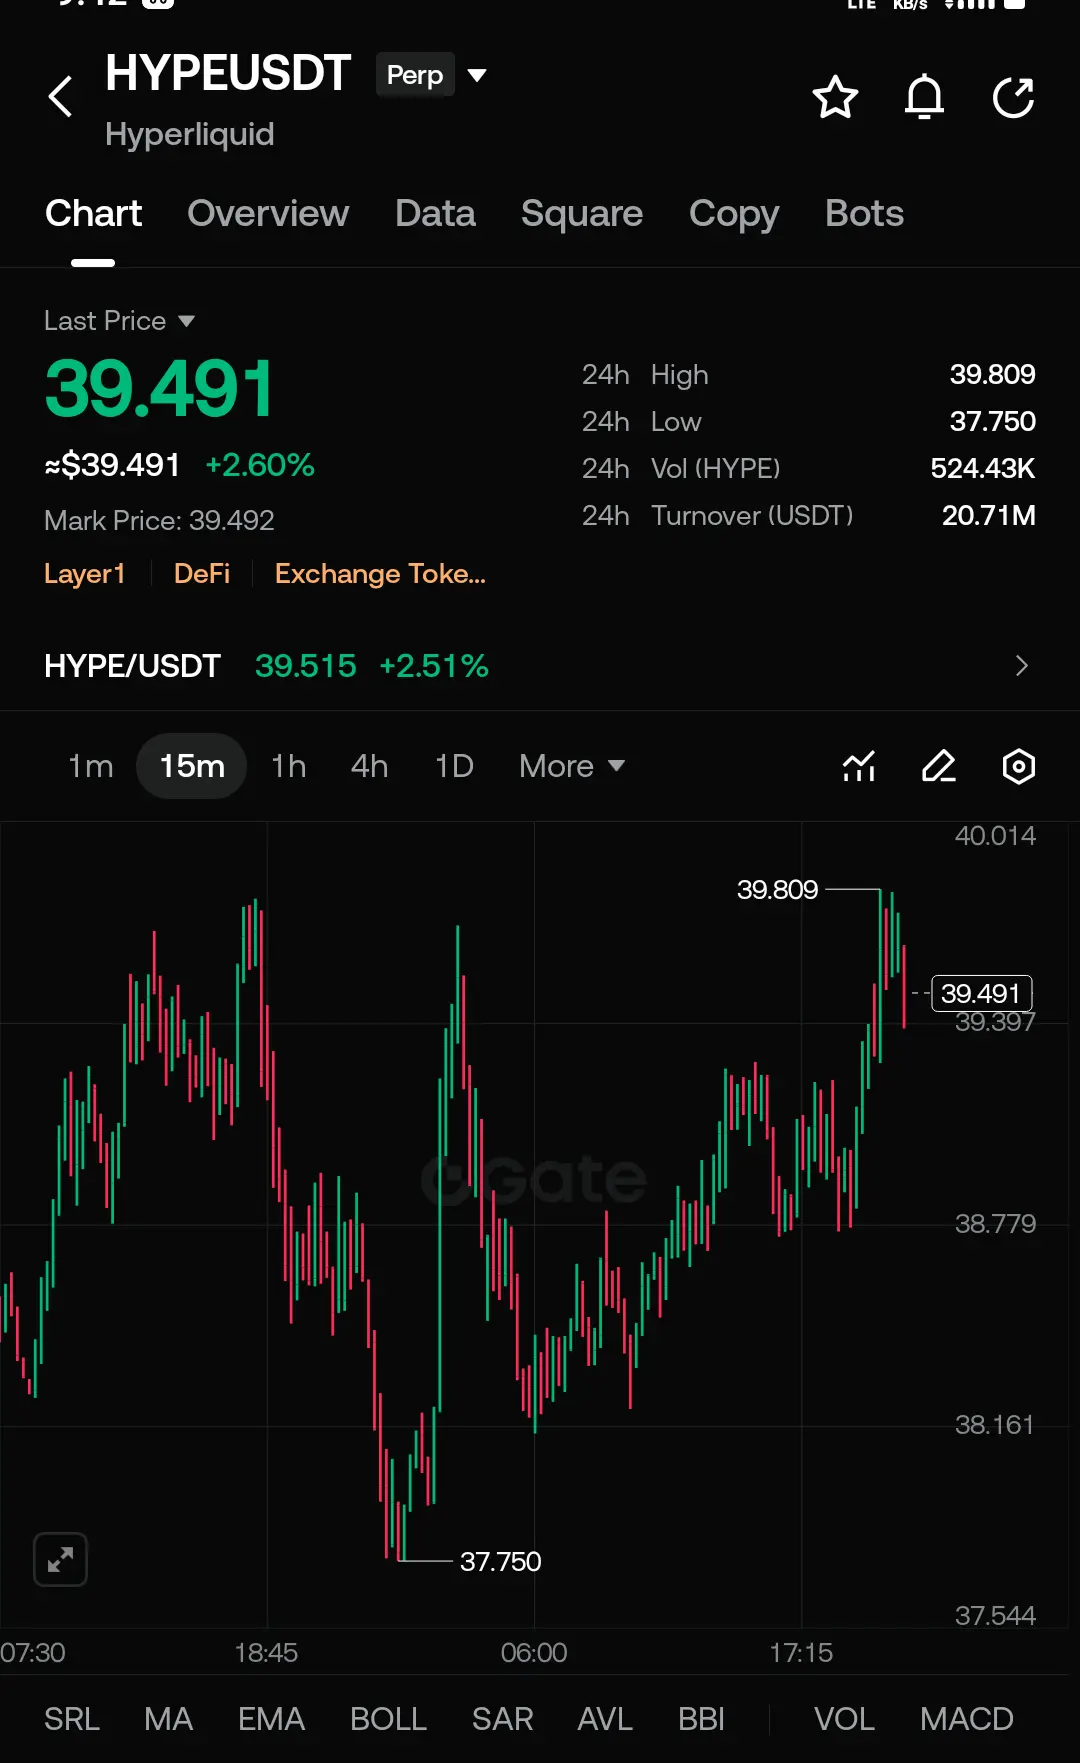Toggle the BBI indicator
The height and width of the screenshot is (1763, 1080).
point(701,1719)
